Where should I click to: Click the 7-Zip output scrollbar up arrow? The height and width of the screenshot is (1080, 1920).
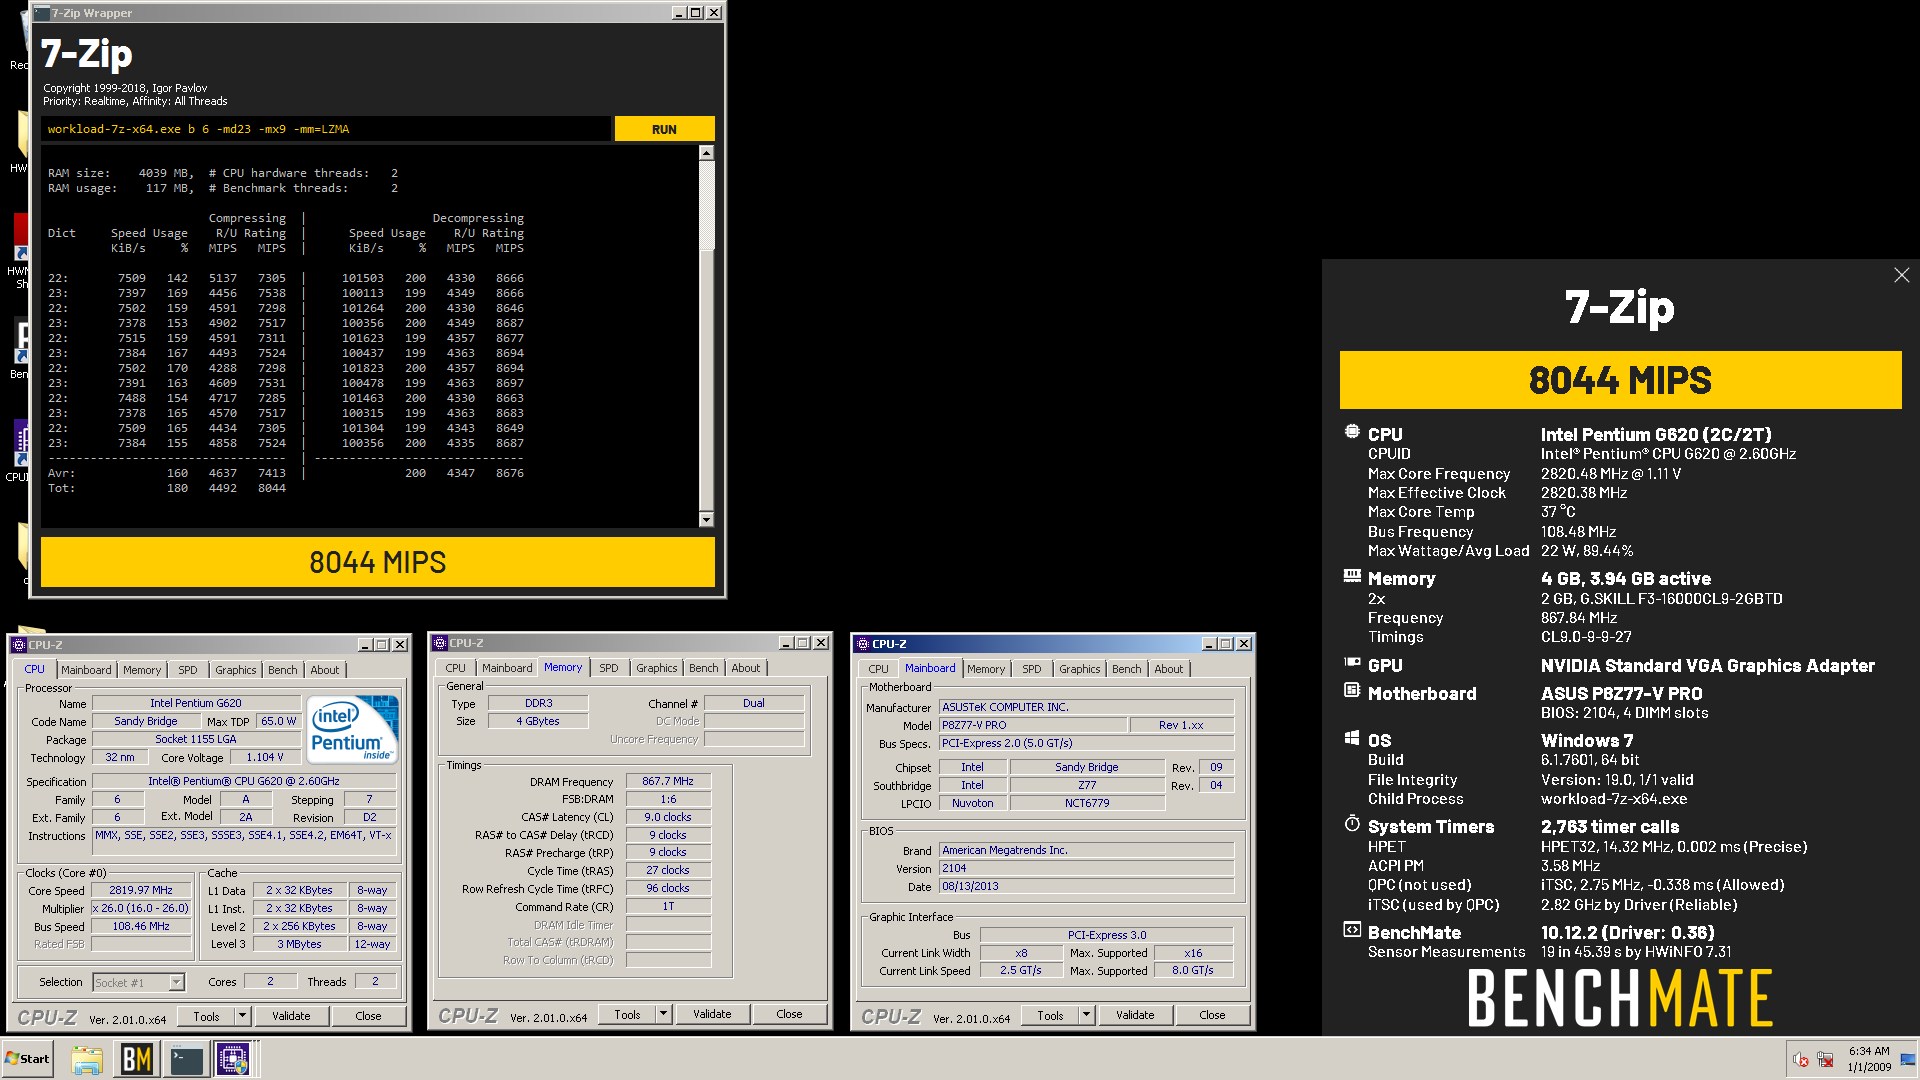click(x=706, y=153)
